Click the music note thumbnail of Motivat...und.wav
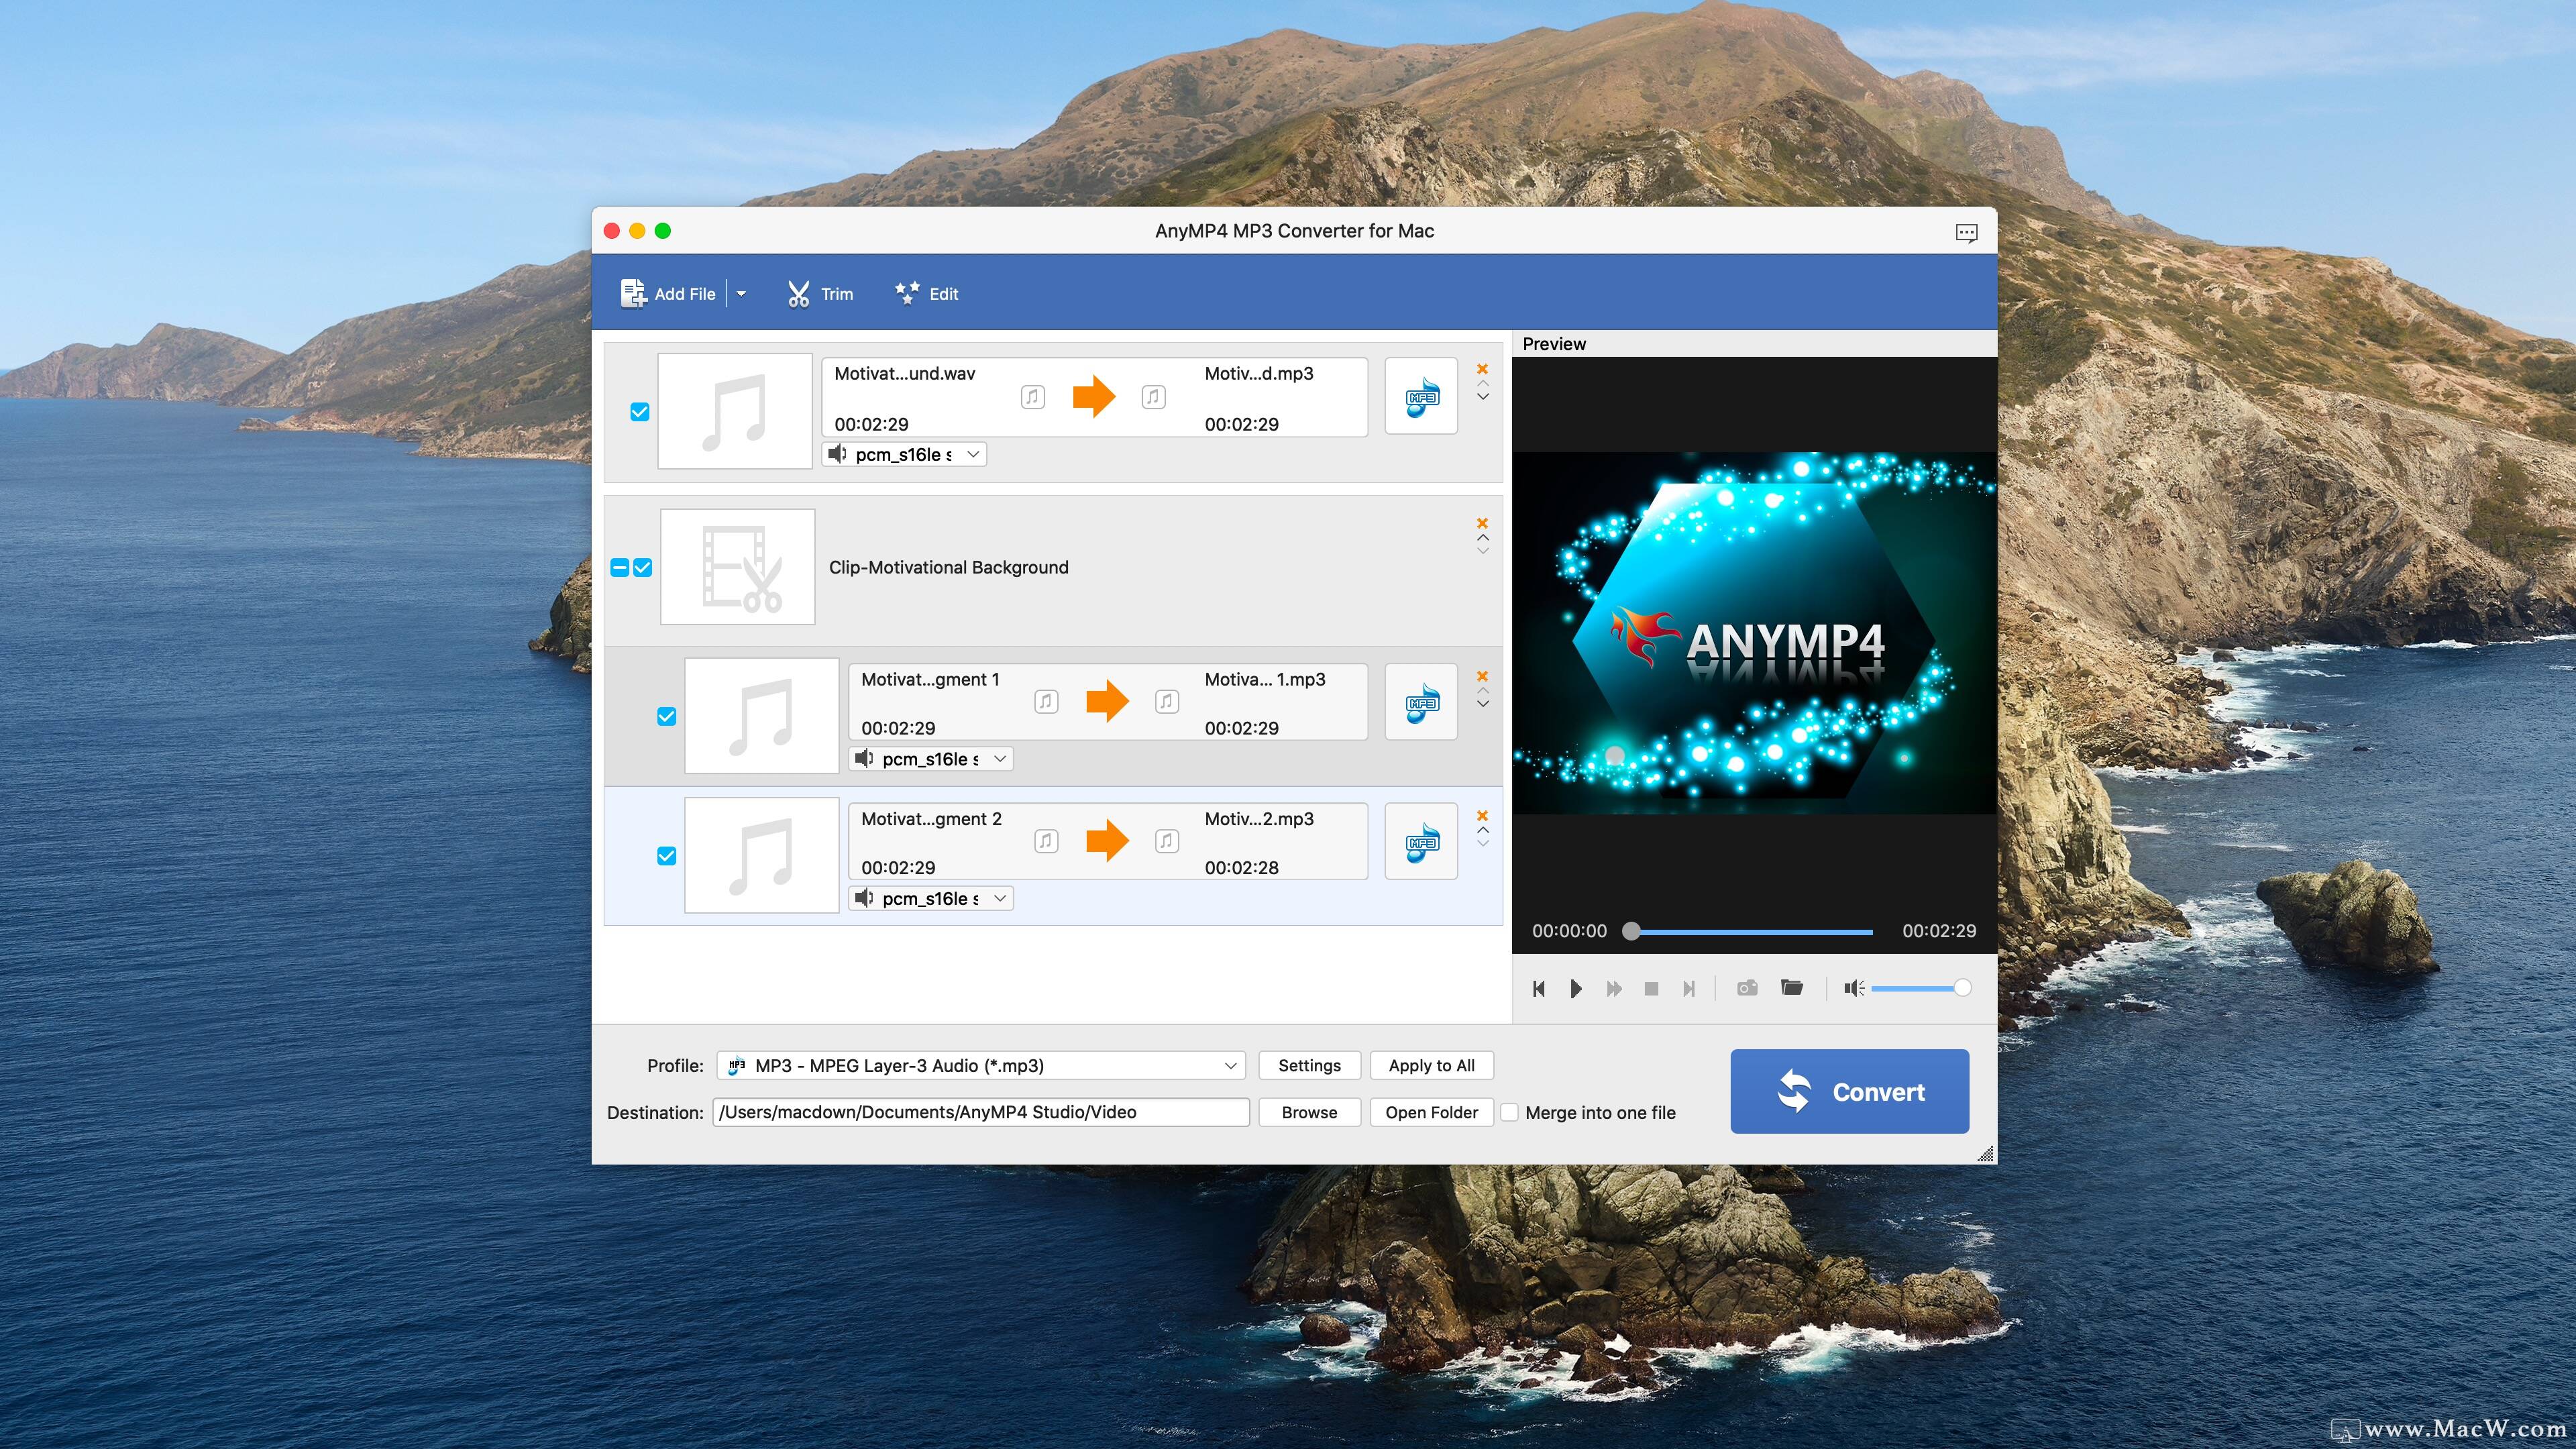The height and width of the screenshot is (1449, 2576). (735, 411)
